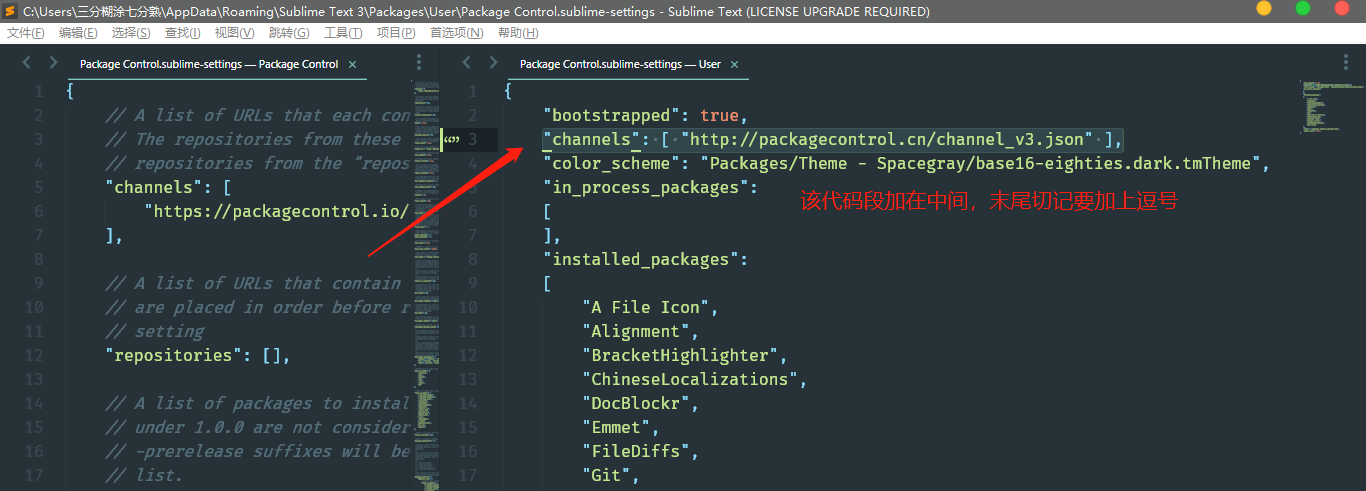The image size is (1366, 491).
Task: Open the 项目(P) menu
Action: (x=396, y=33)
